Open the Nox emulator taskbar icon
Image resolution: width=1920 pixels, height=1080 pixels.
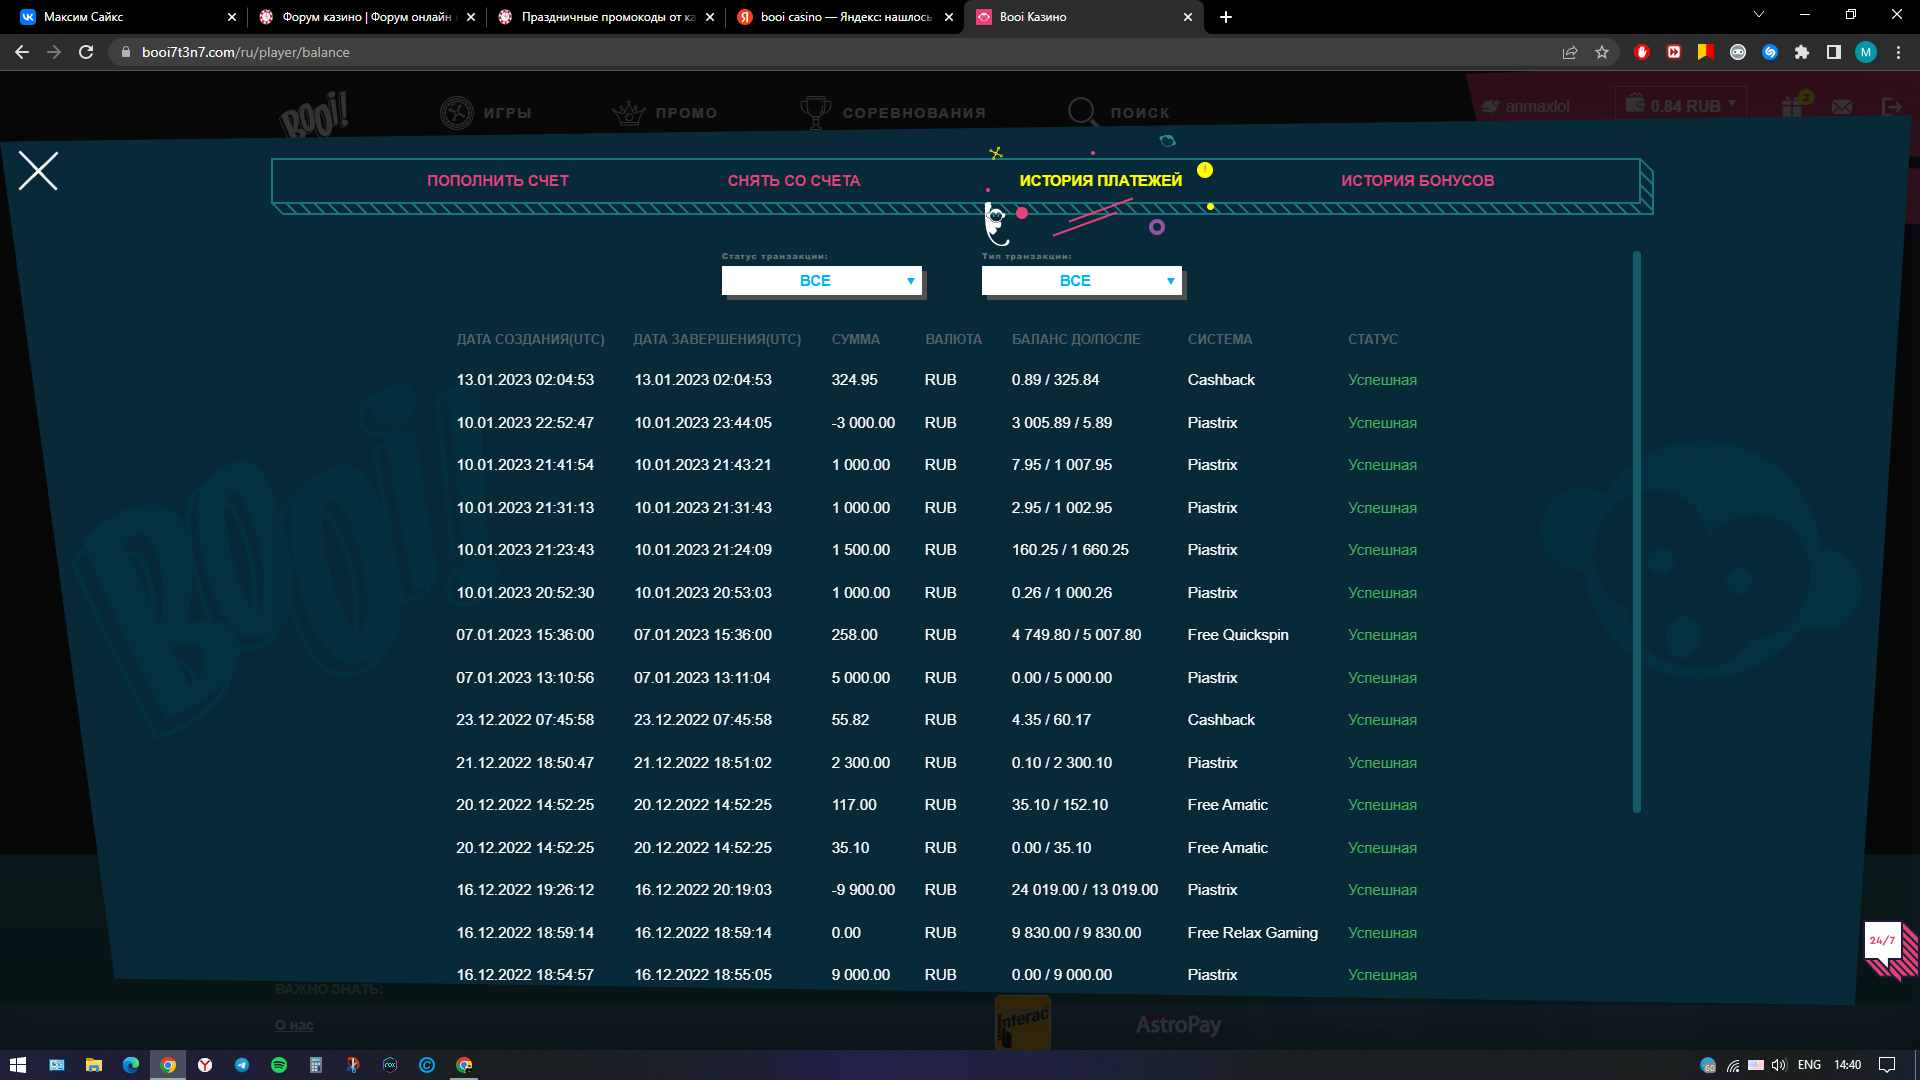click(x=390, y=1065)
